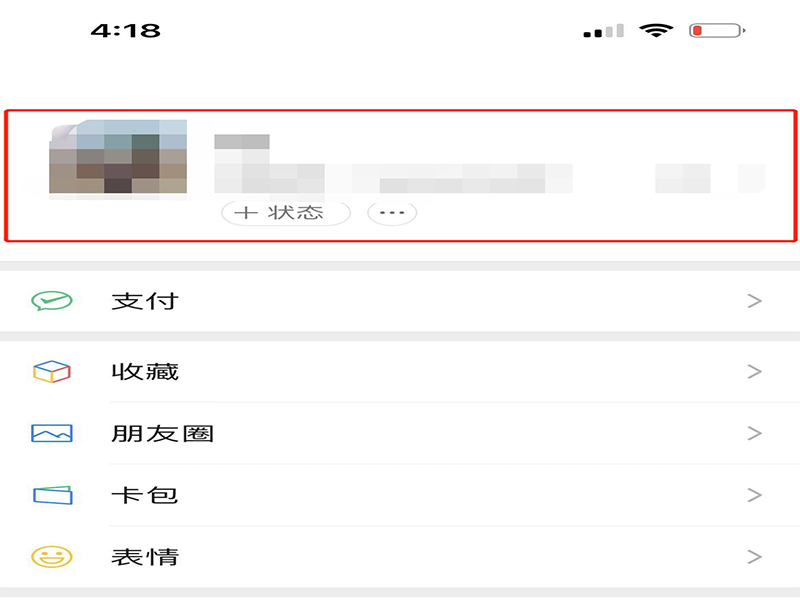Tap the cellular signal bars
Viewport: 800px width, 600px height.
click(x=604, y=31)
